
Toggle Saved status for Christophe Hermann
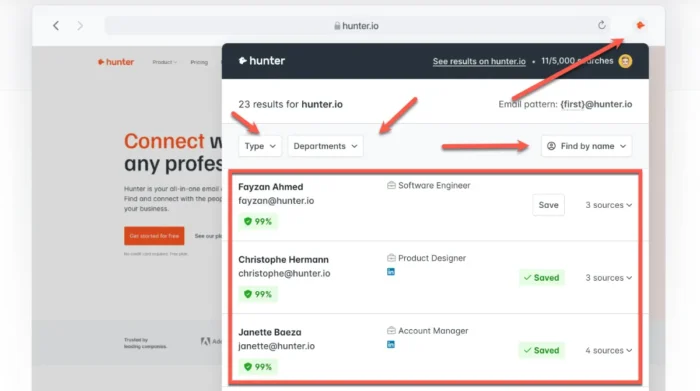542,278
